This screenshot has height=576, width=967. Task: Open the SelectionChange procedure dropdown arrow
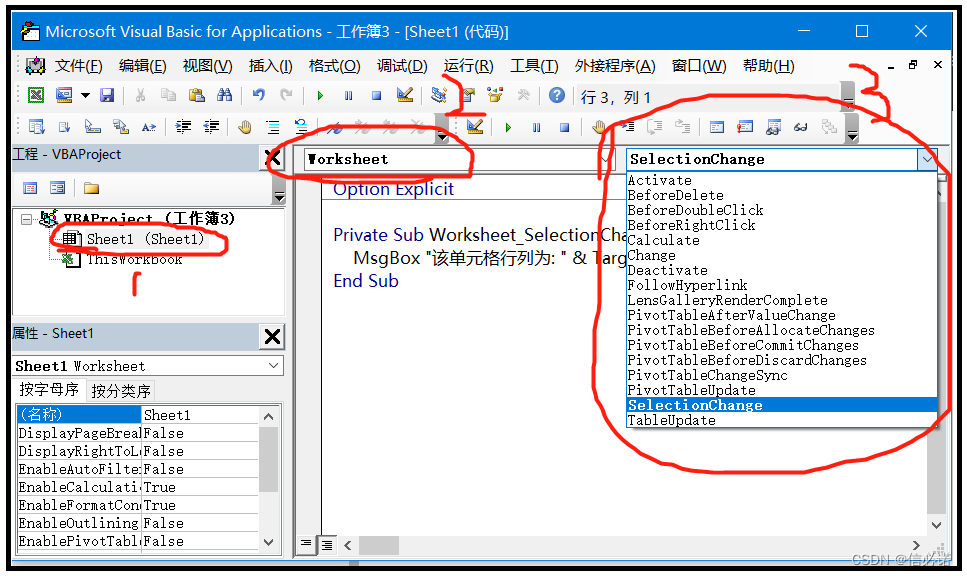click(928, 159)
